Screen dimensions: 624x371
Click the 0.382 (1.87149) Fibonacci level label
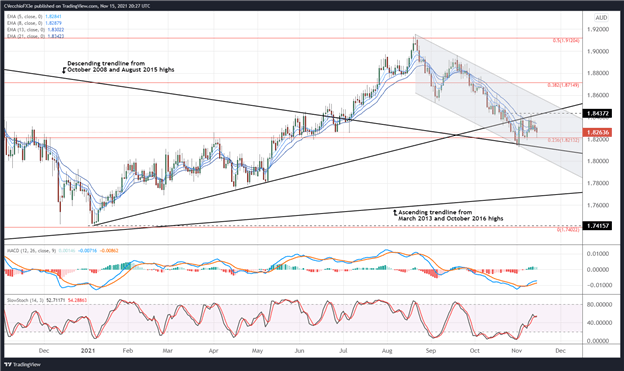(x=564, y=85)
